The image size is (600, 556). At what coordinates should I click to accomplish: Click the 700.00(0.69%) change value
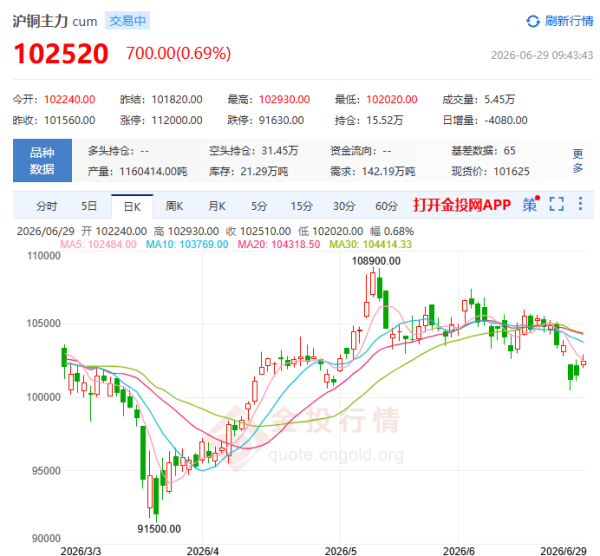click(x=179, y=53)
